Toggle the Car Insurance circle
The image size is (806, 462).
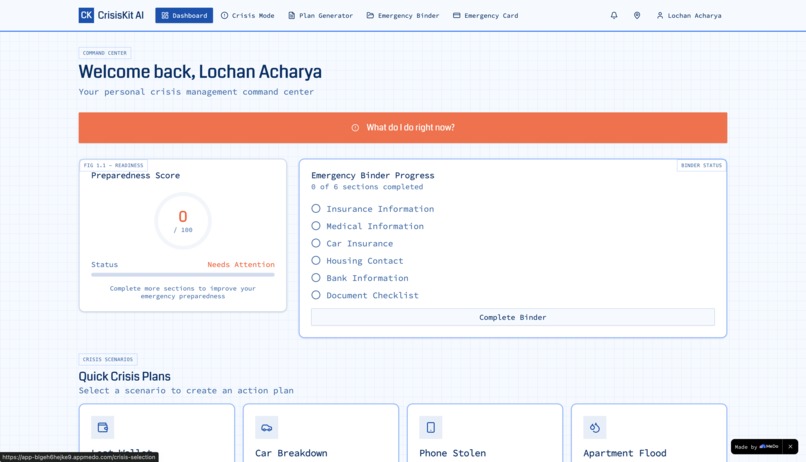[x=316, y=243]
